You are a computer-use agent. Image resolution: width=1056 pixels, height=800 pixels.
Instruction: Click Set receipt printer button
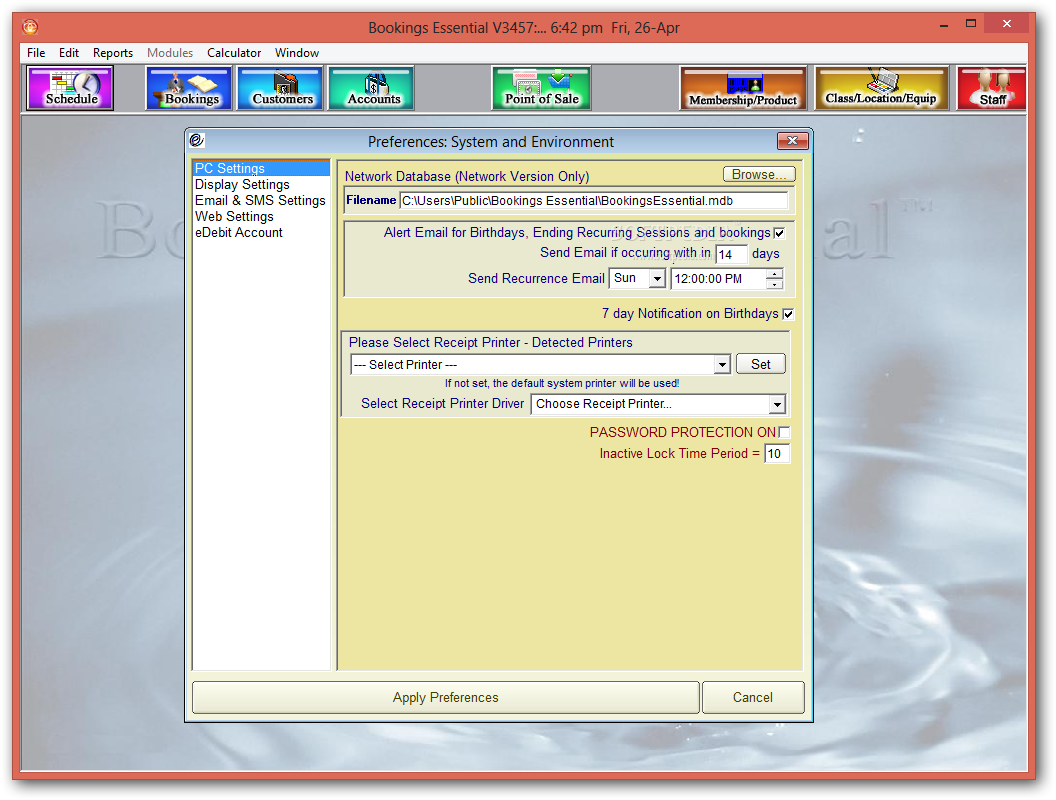click(x=760, y=364)
